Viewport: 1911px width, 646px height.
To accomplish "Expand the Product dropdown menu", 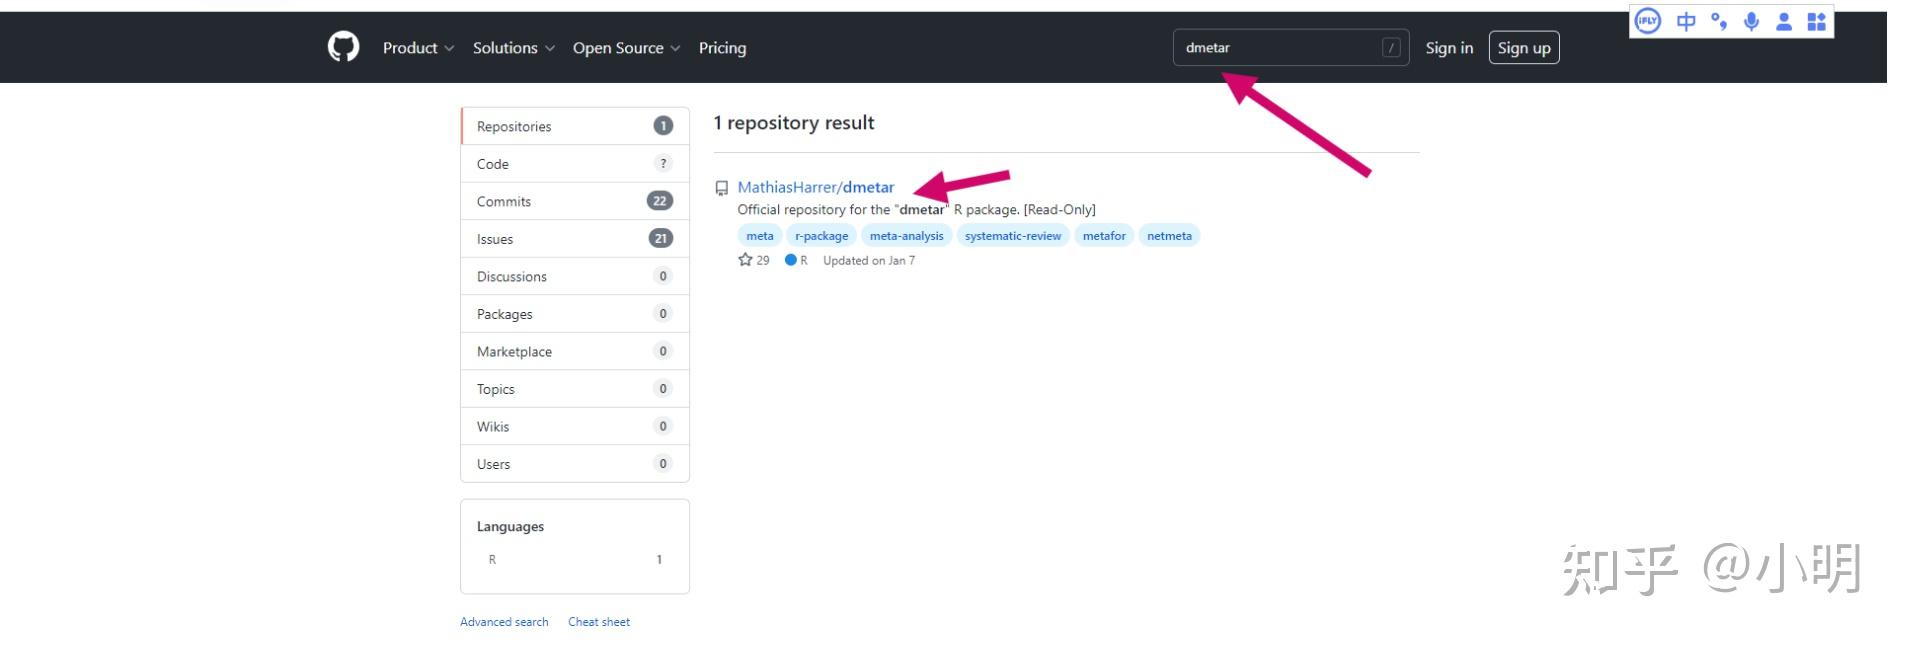I will tap(418, 48).
